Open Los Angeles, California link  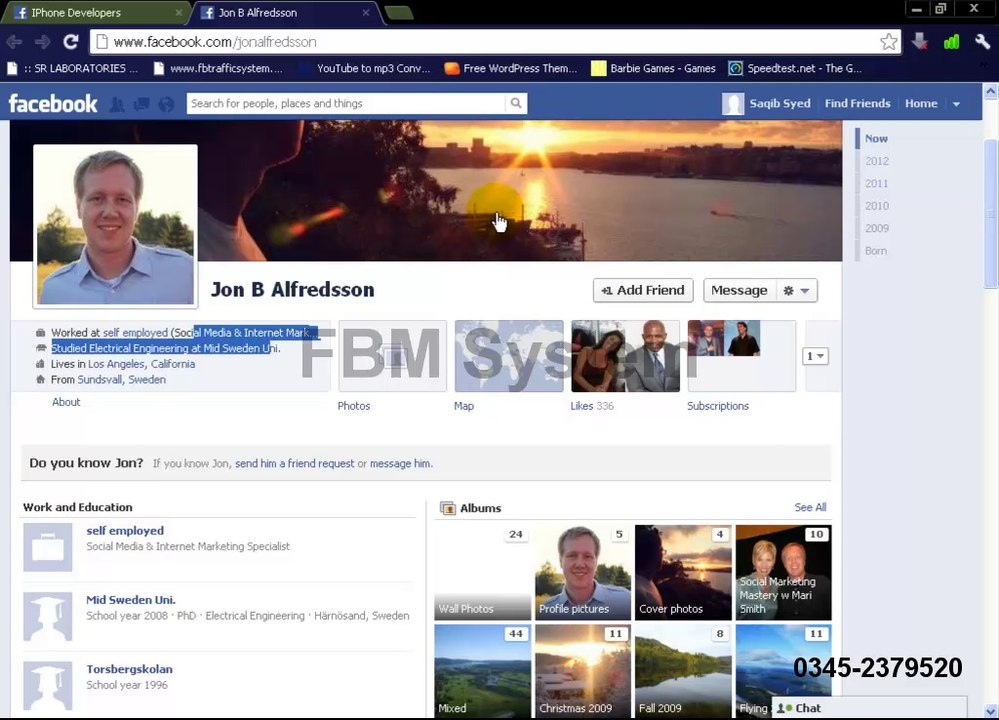pos(141,364)
